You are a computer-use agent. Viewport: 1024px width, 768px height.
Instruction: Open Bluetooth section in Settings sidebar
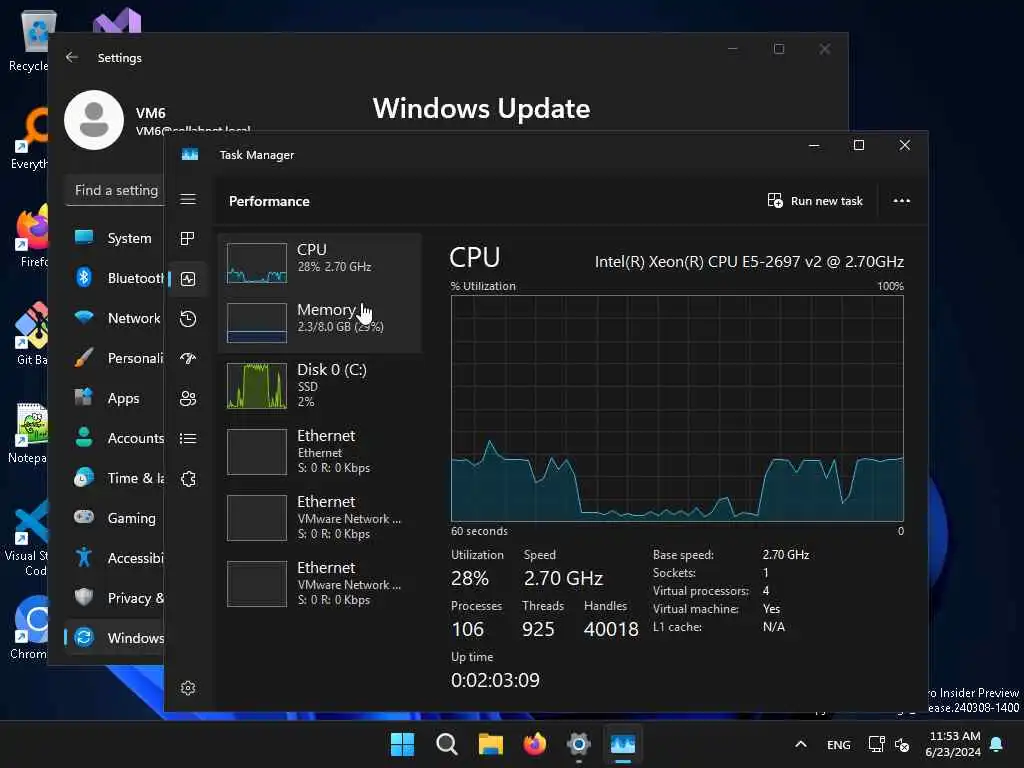point(115,278)
